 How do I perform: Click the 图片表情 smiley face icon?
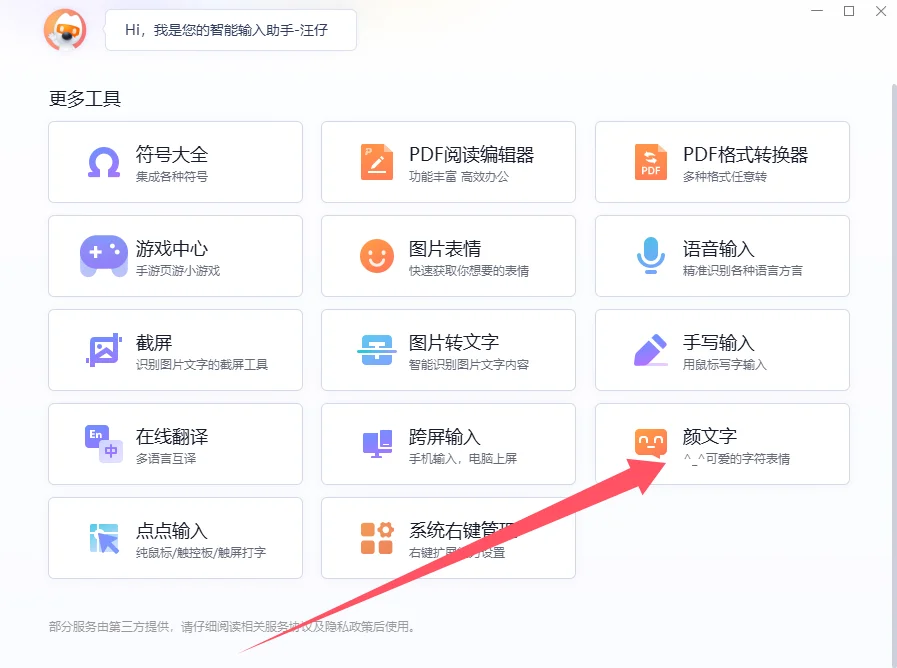coord(377,256)
